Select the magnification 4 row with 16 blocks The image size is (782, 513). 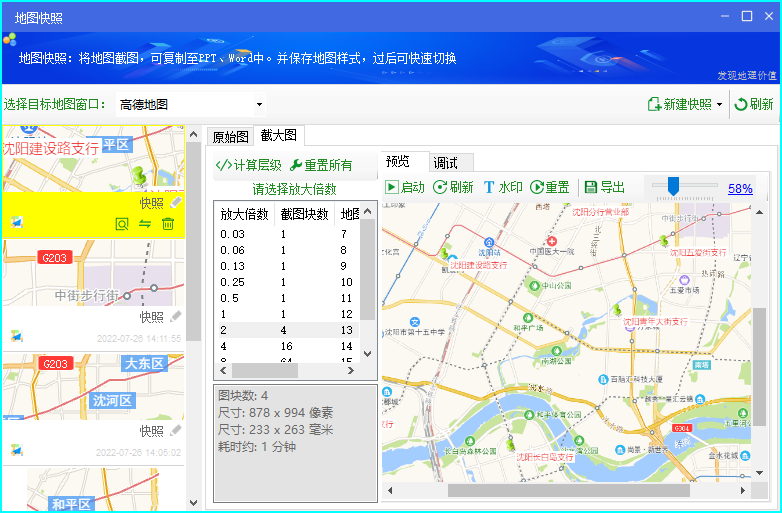click(287, 345)
